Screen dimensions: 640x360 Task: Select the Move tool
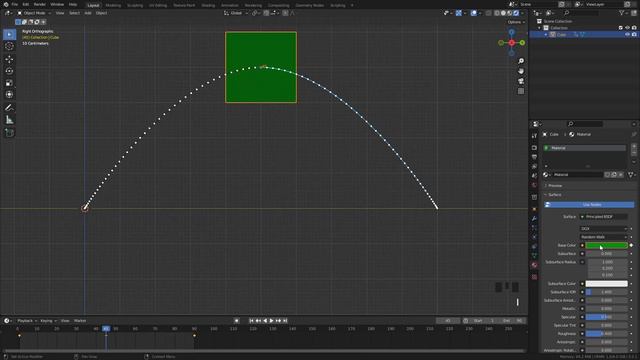pyautogui.click(x=9, y=59)
